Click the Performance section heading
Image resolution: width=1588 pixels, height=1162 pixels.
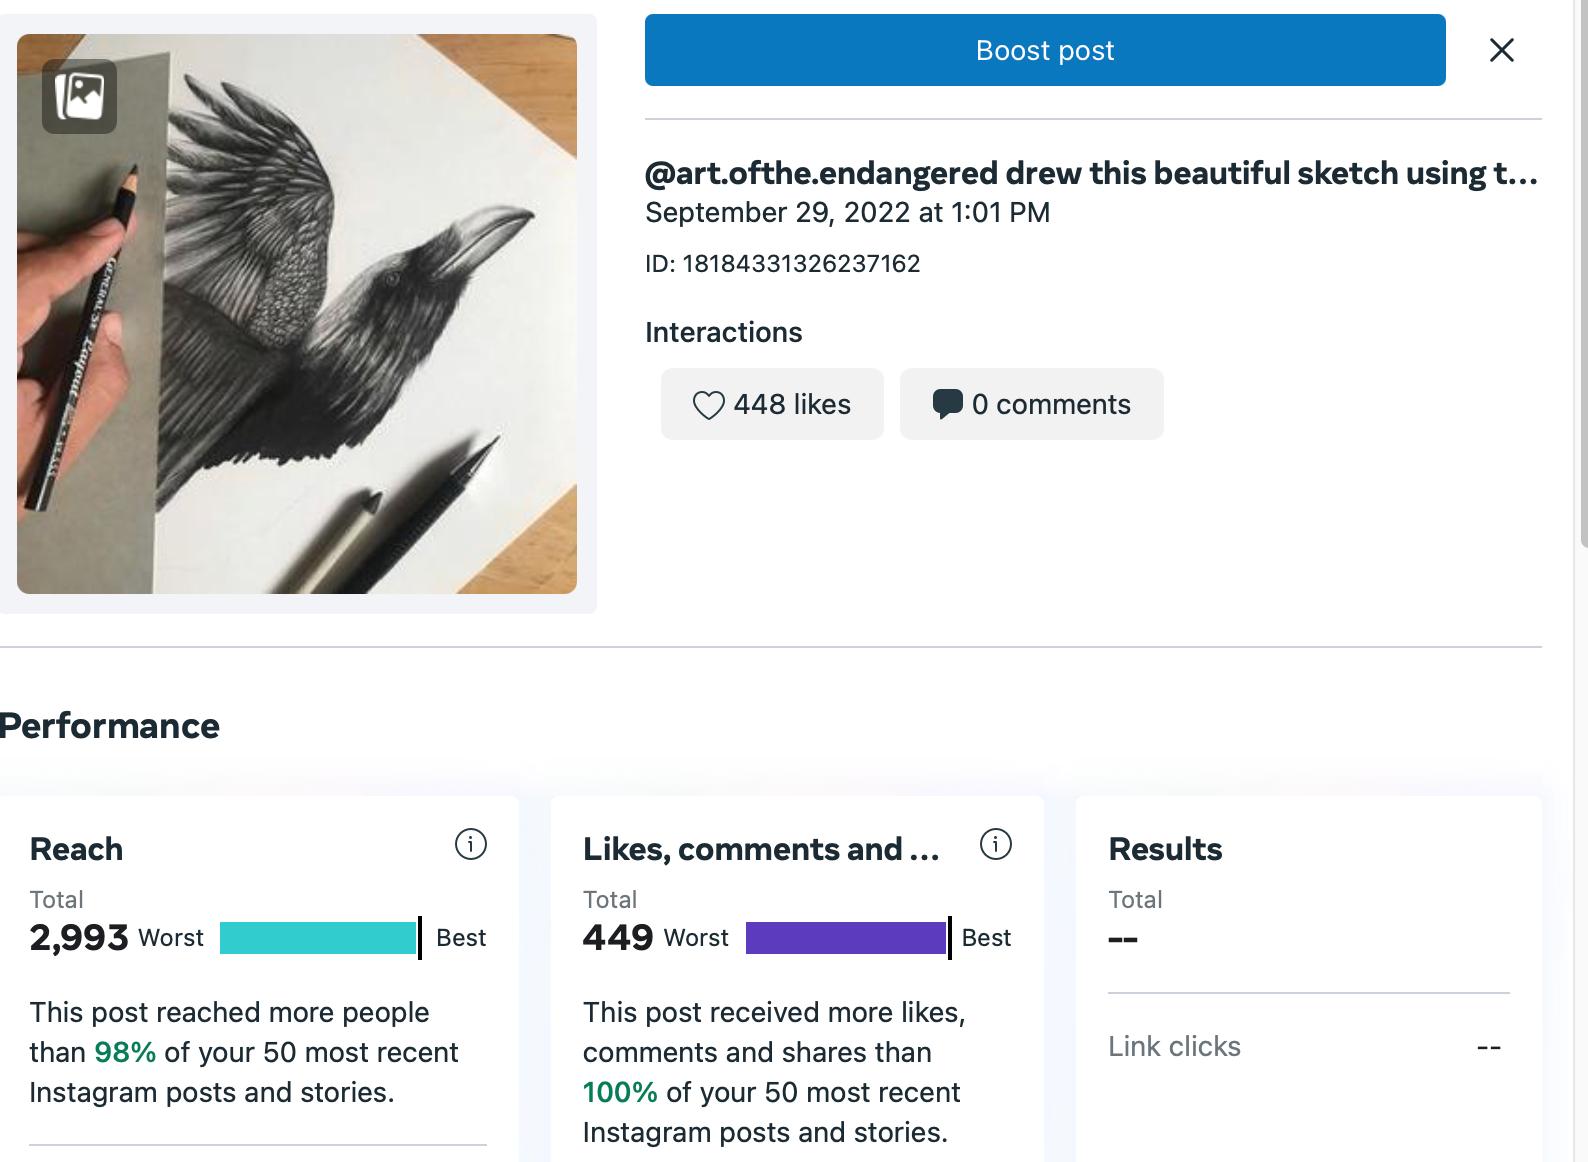point(110,726)
